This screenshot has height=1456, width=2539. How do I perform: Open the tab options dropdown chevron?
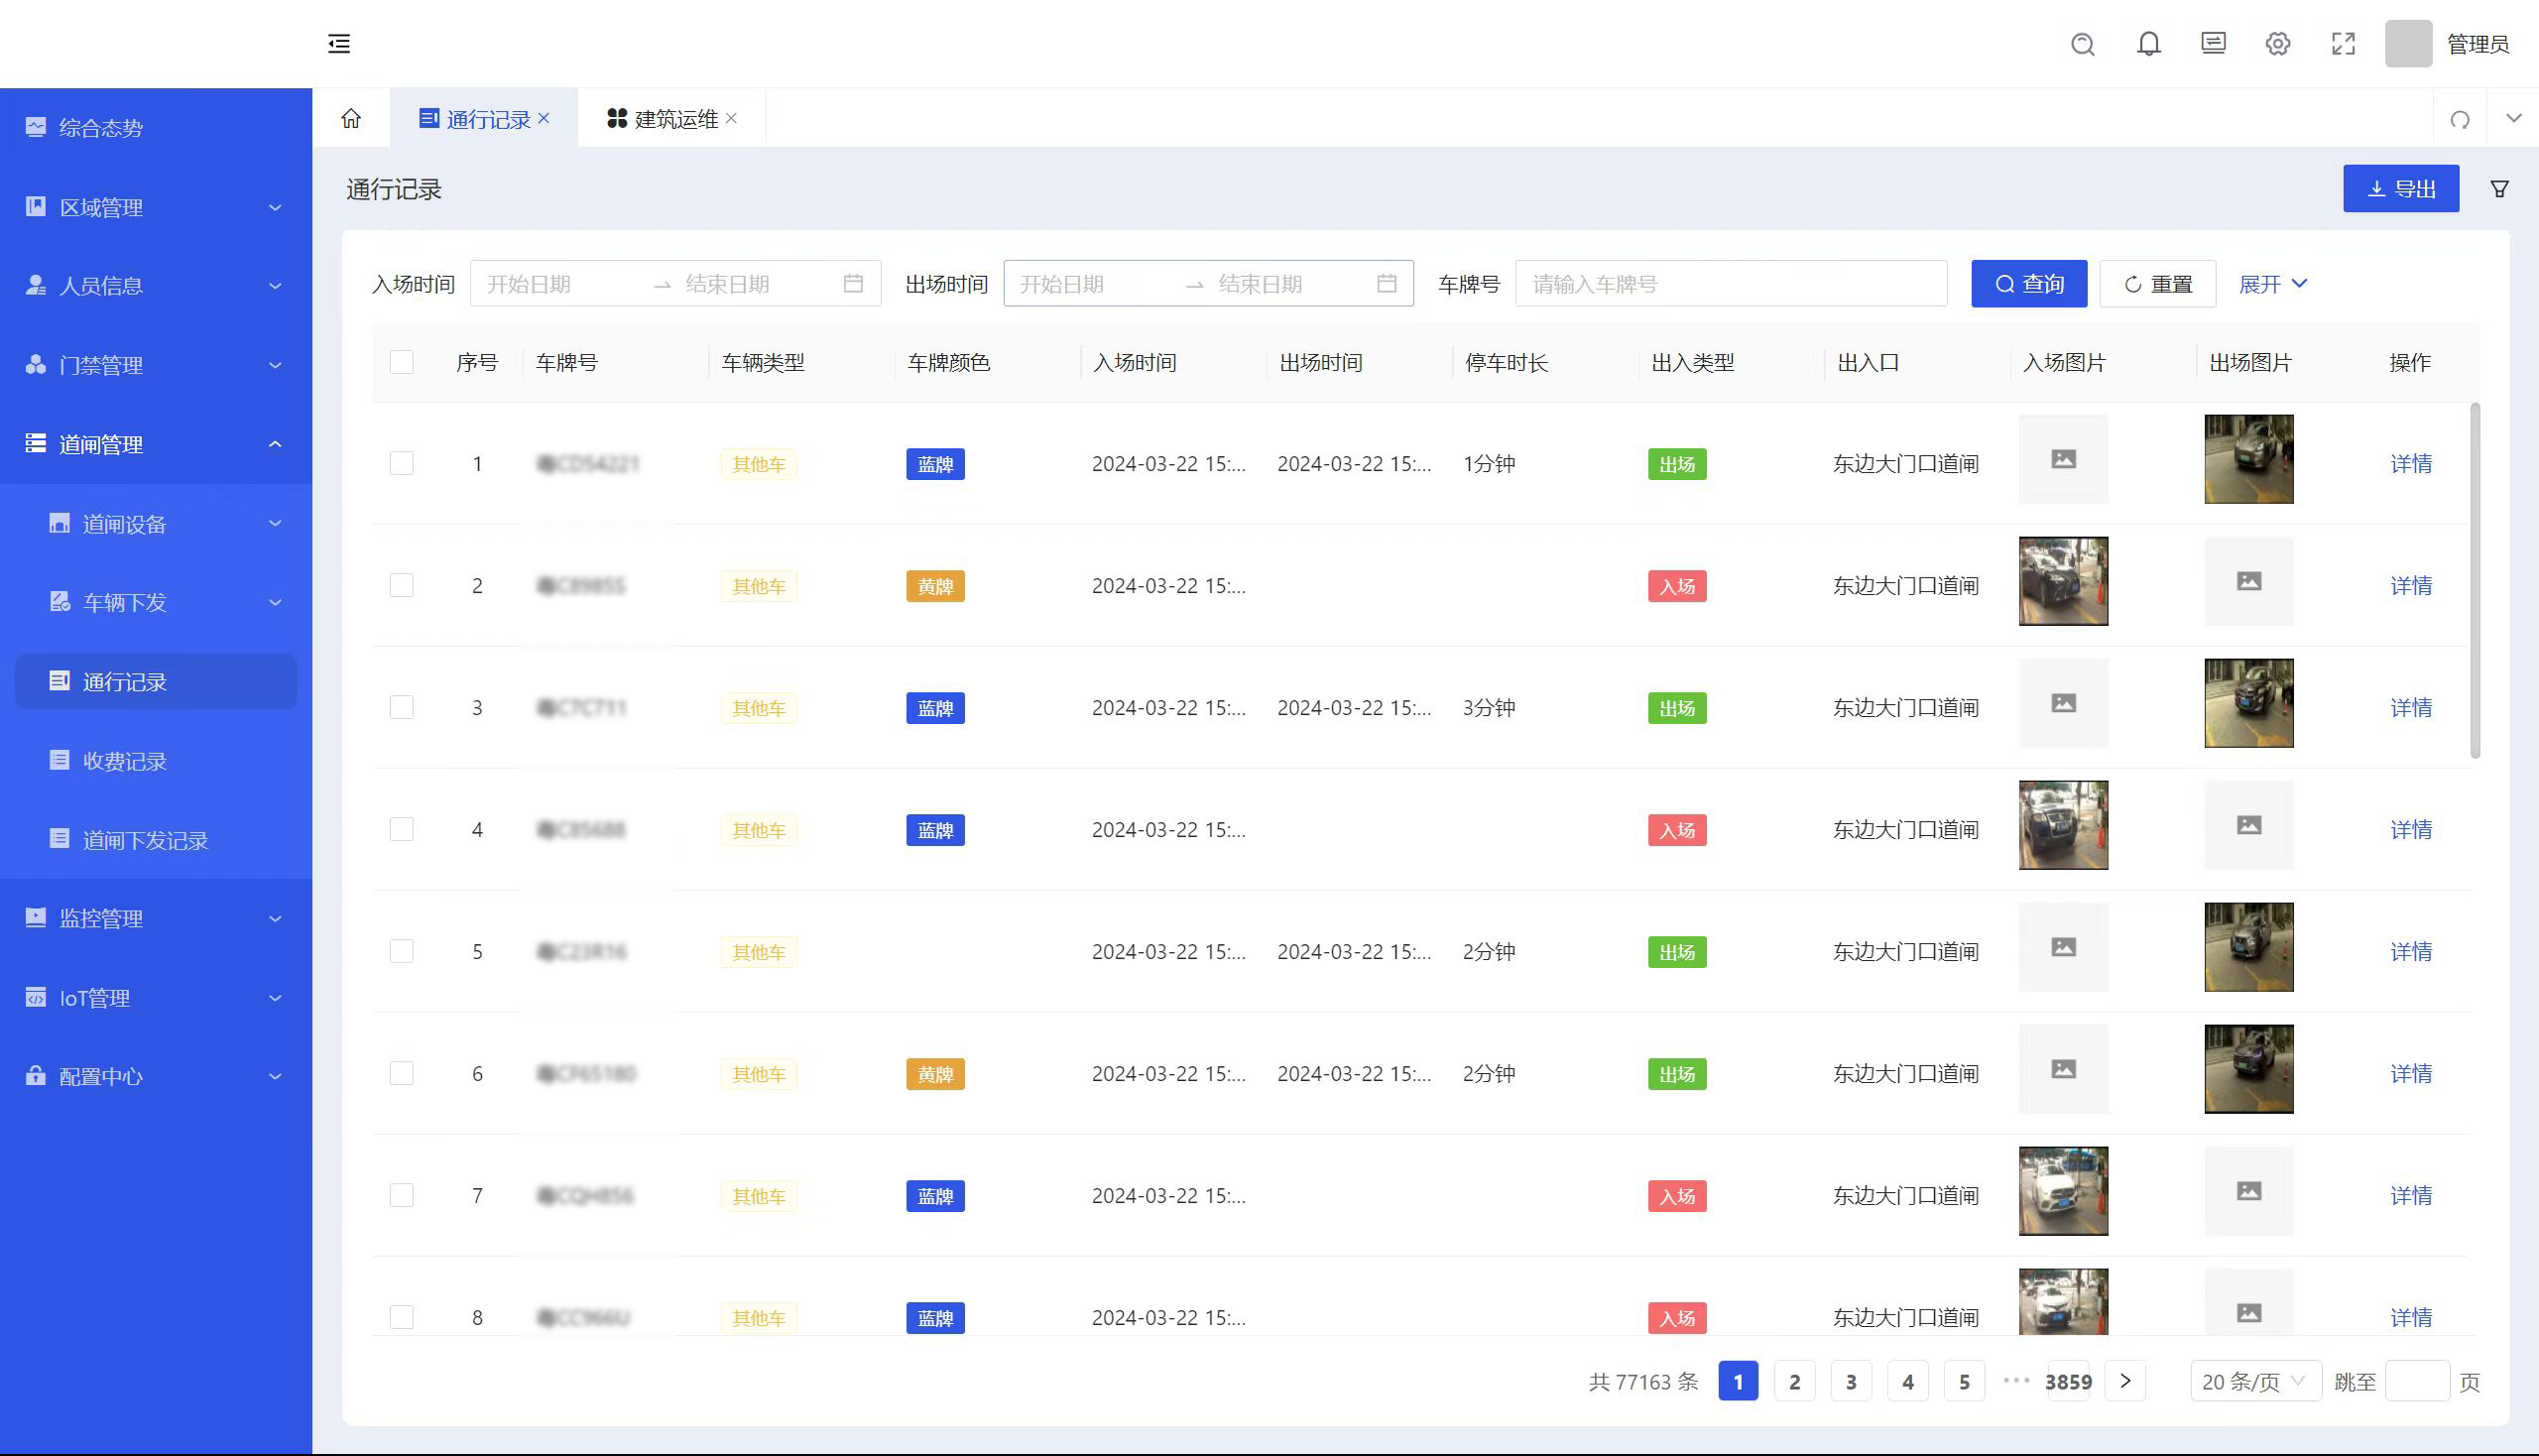click(2514, 118)
